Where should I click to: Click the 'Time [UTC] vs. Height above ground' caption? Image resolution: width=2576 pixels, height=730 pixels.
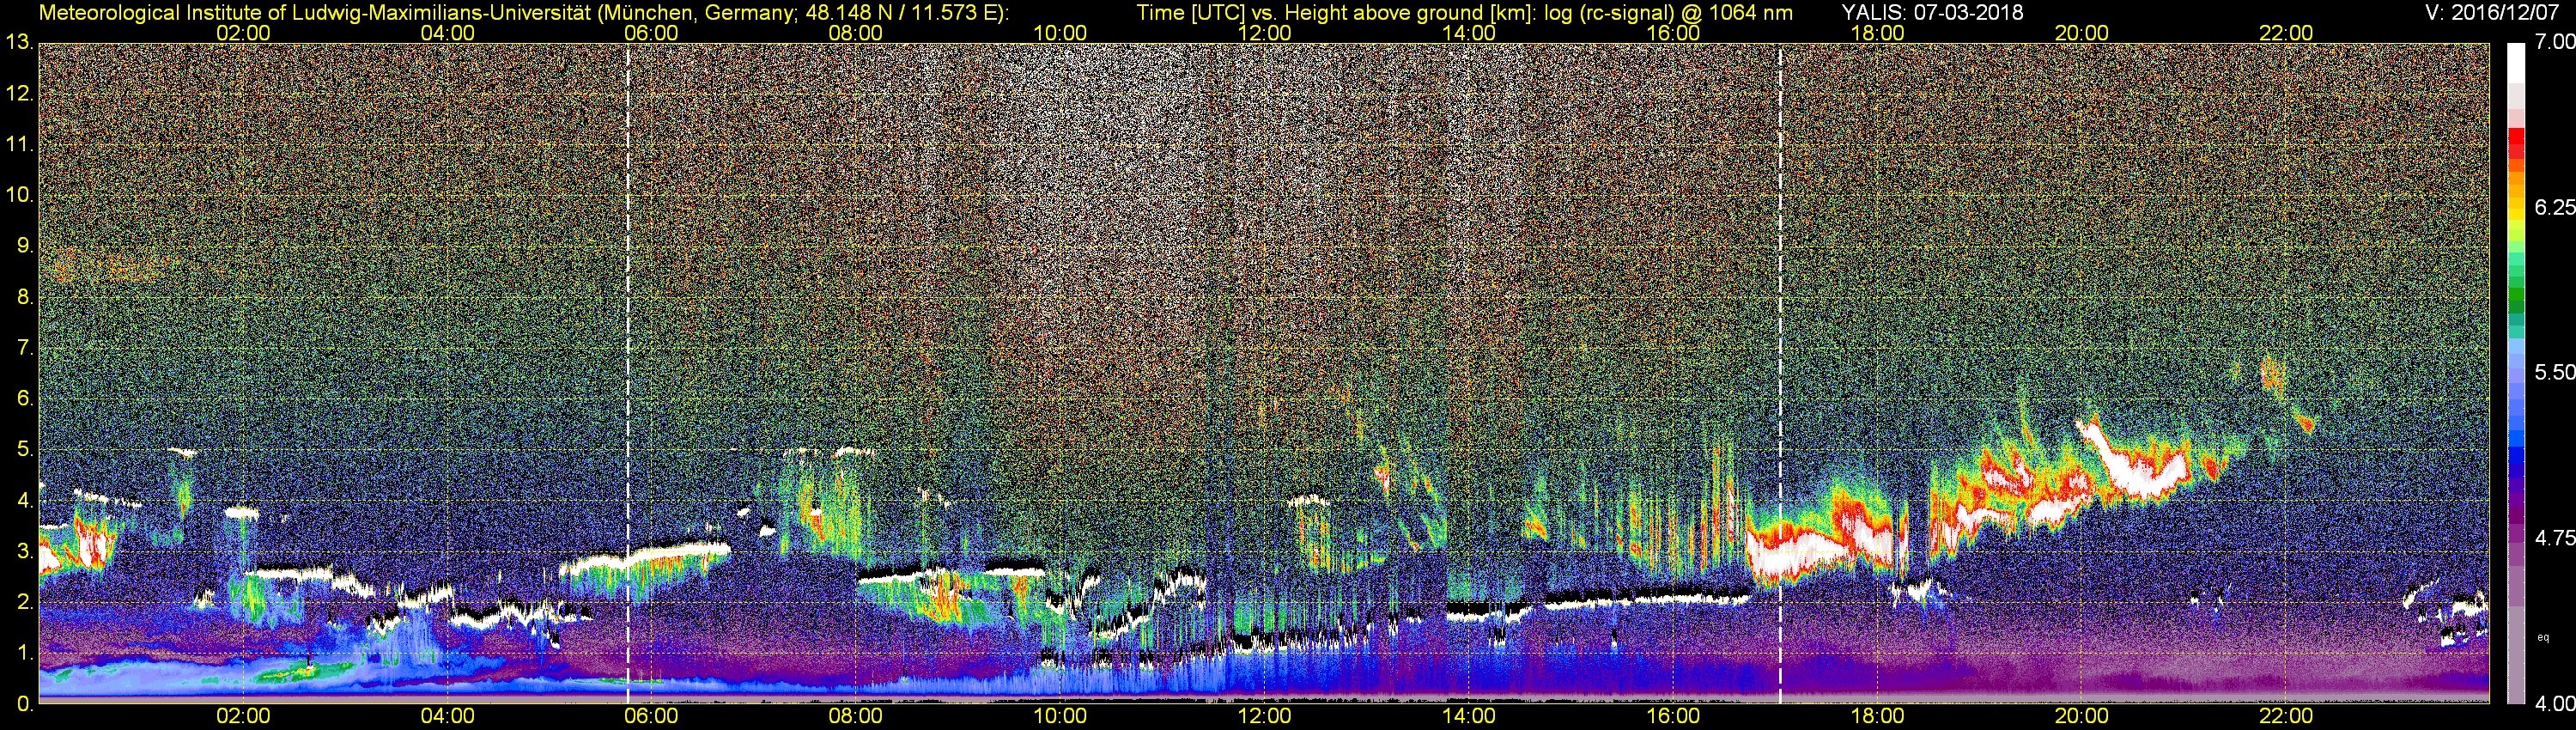1464,13
